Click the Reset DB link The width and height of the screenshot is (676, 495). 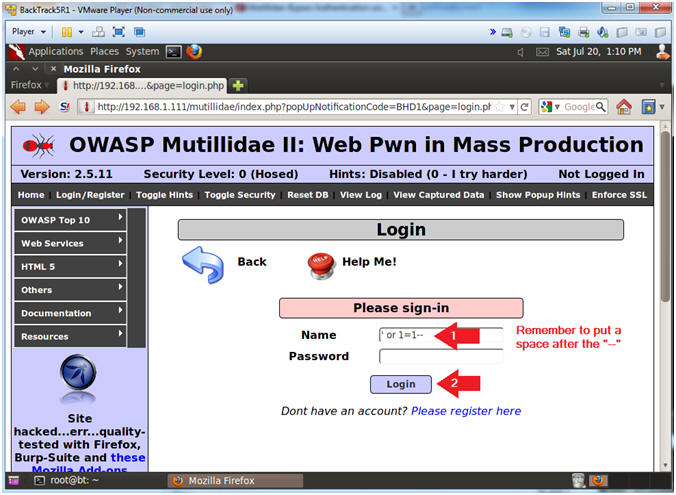coord(308,195)
